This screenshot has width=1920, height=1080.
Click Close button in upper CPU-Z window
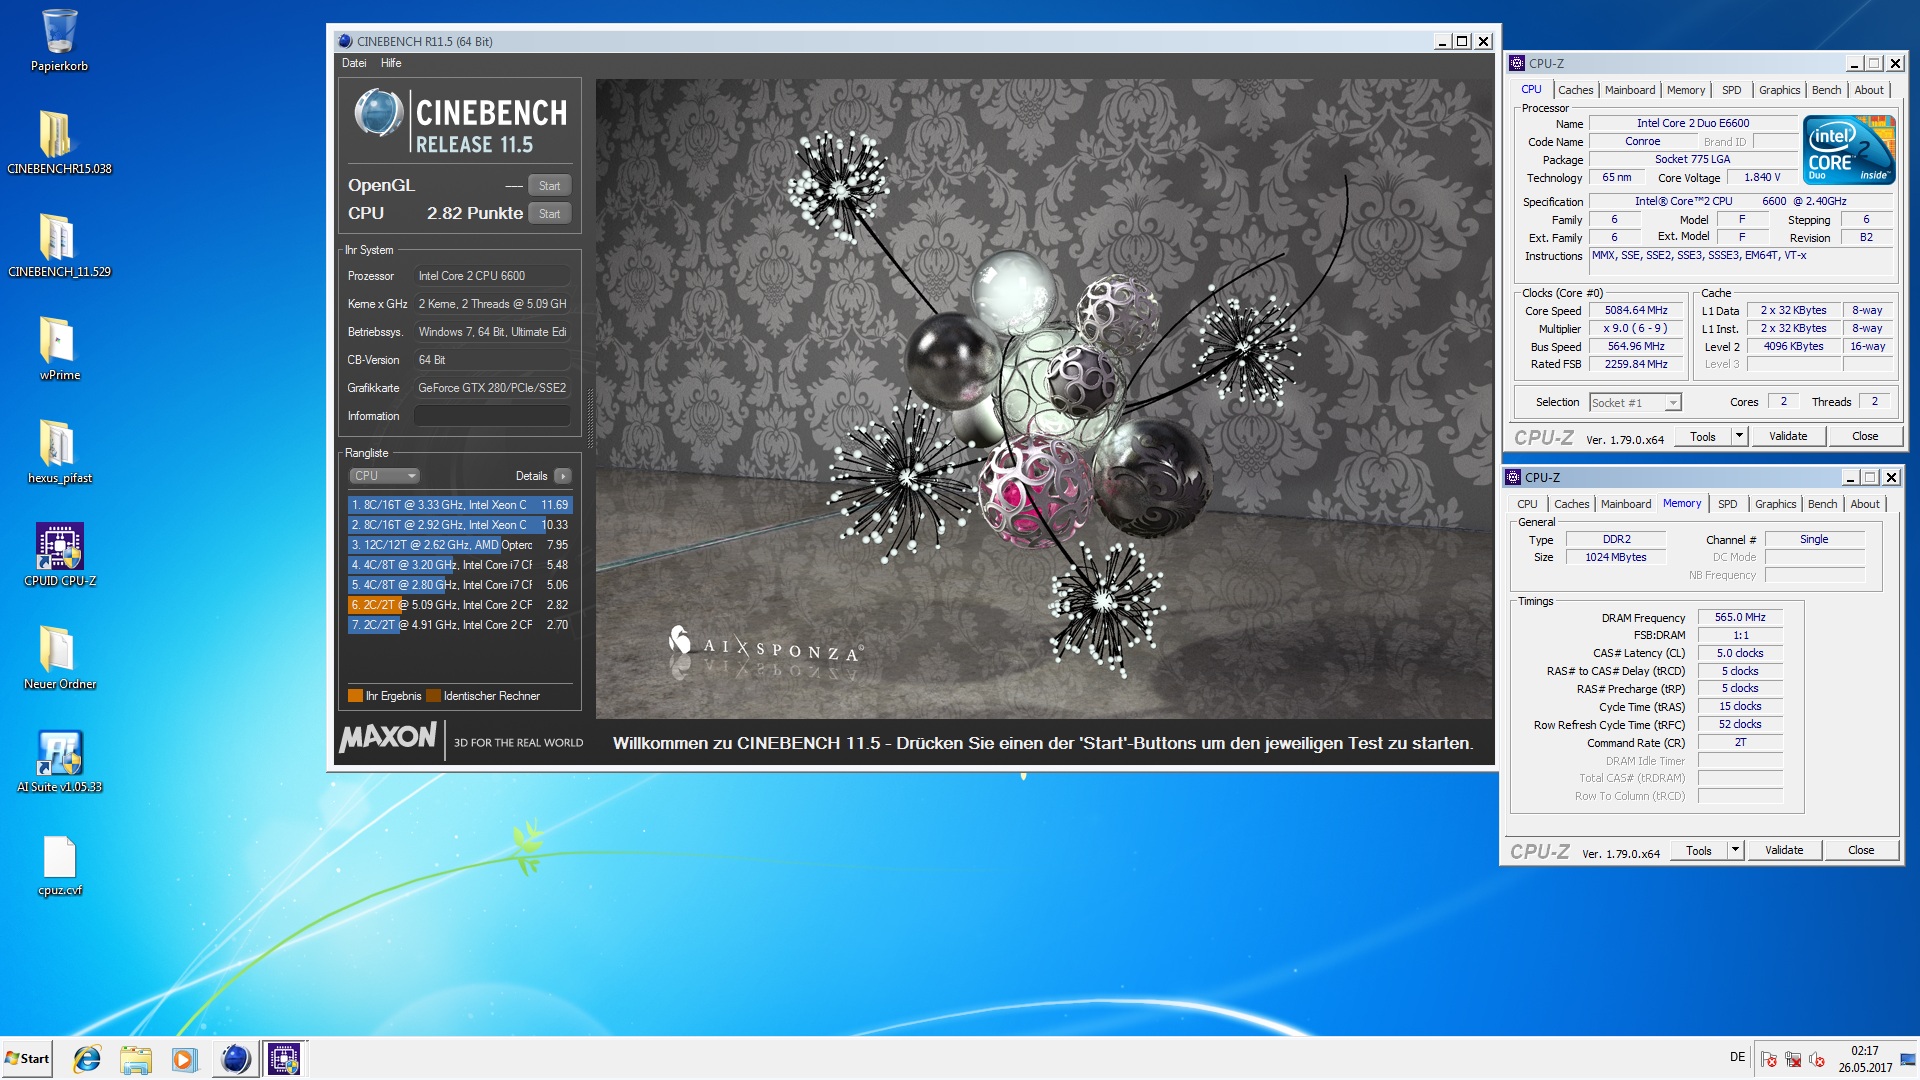[1864, 437]
